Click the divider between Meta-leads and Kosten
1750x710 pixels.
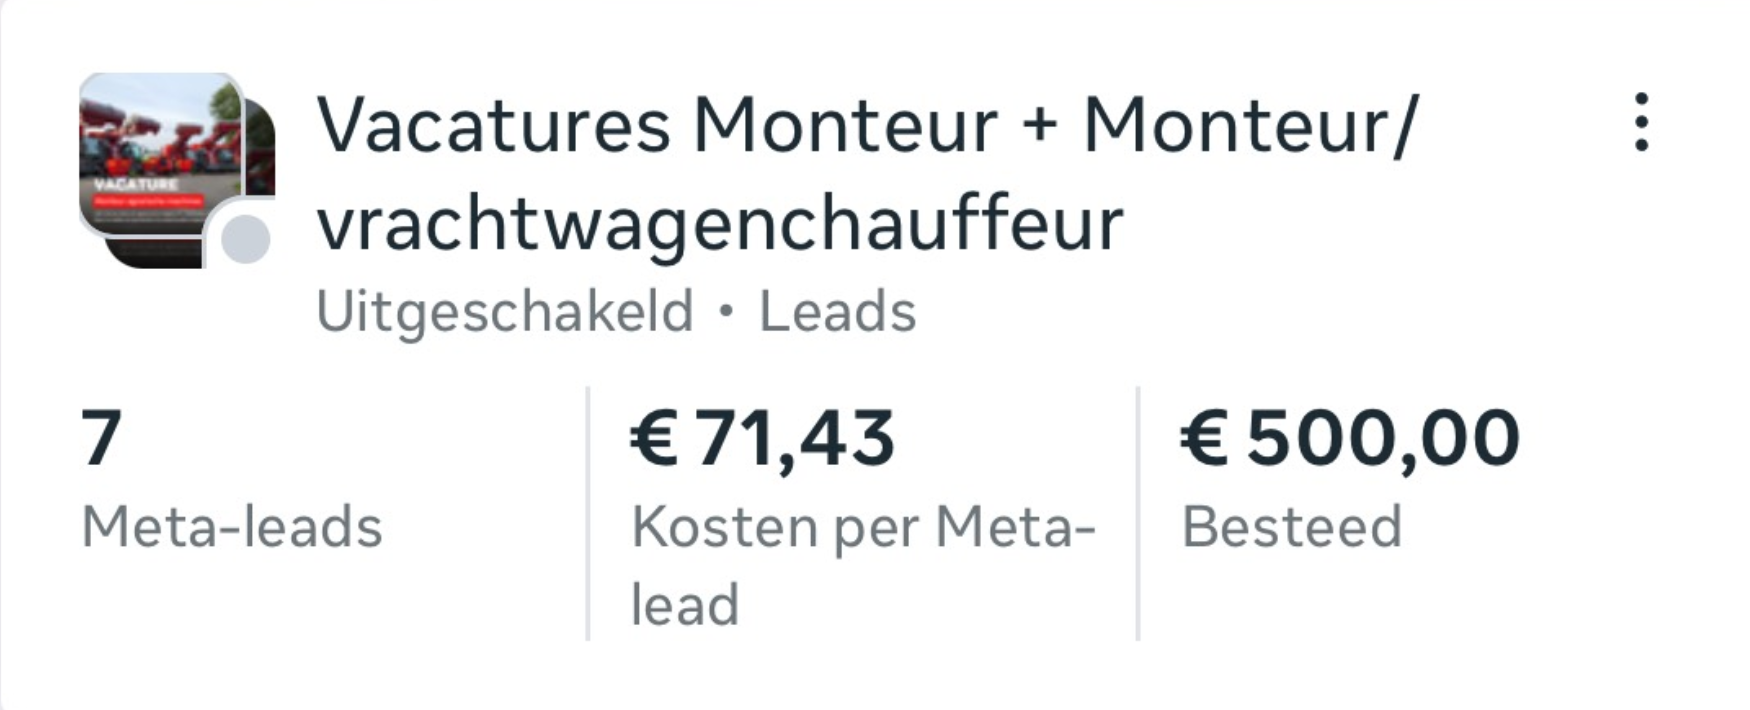point(588,513)
